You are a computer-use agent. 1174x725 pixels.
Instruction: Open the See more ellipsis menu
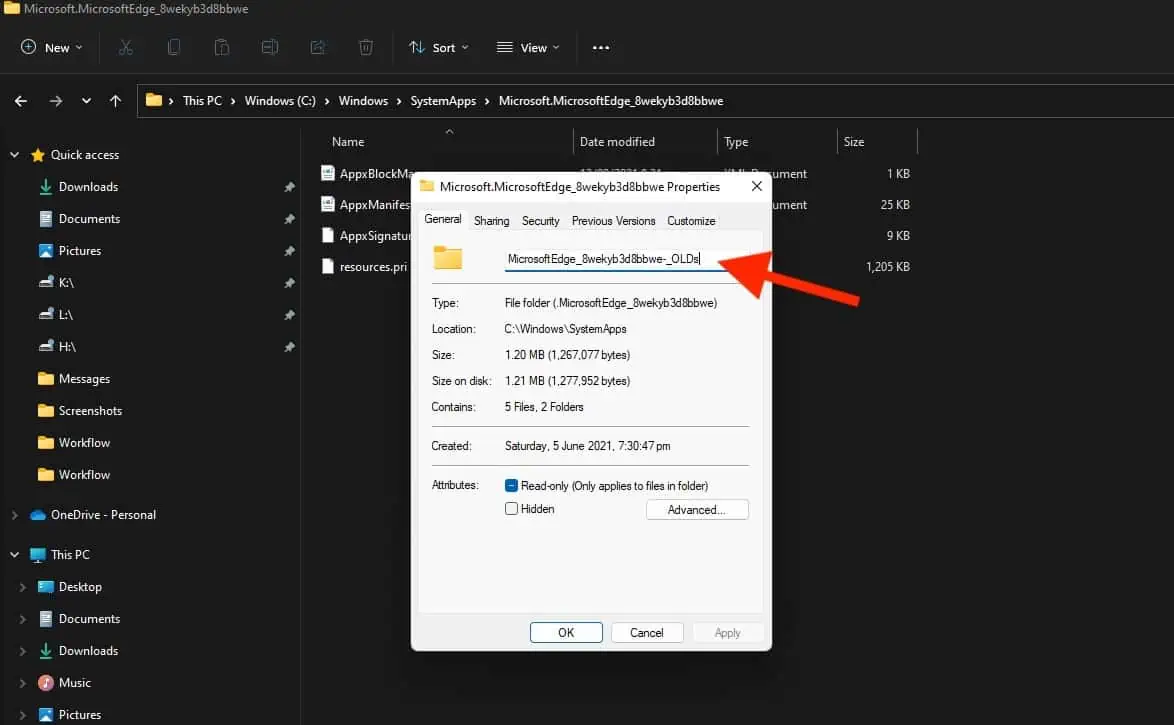[600, 47]
